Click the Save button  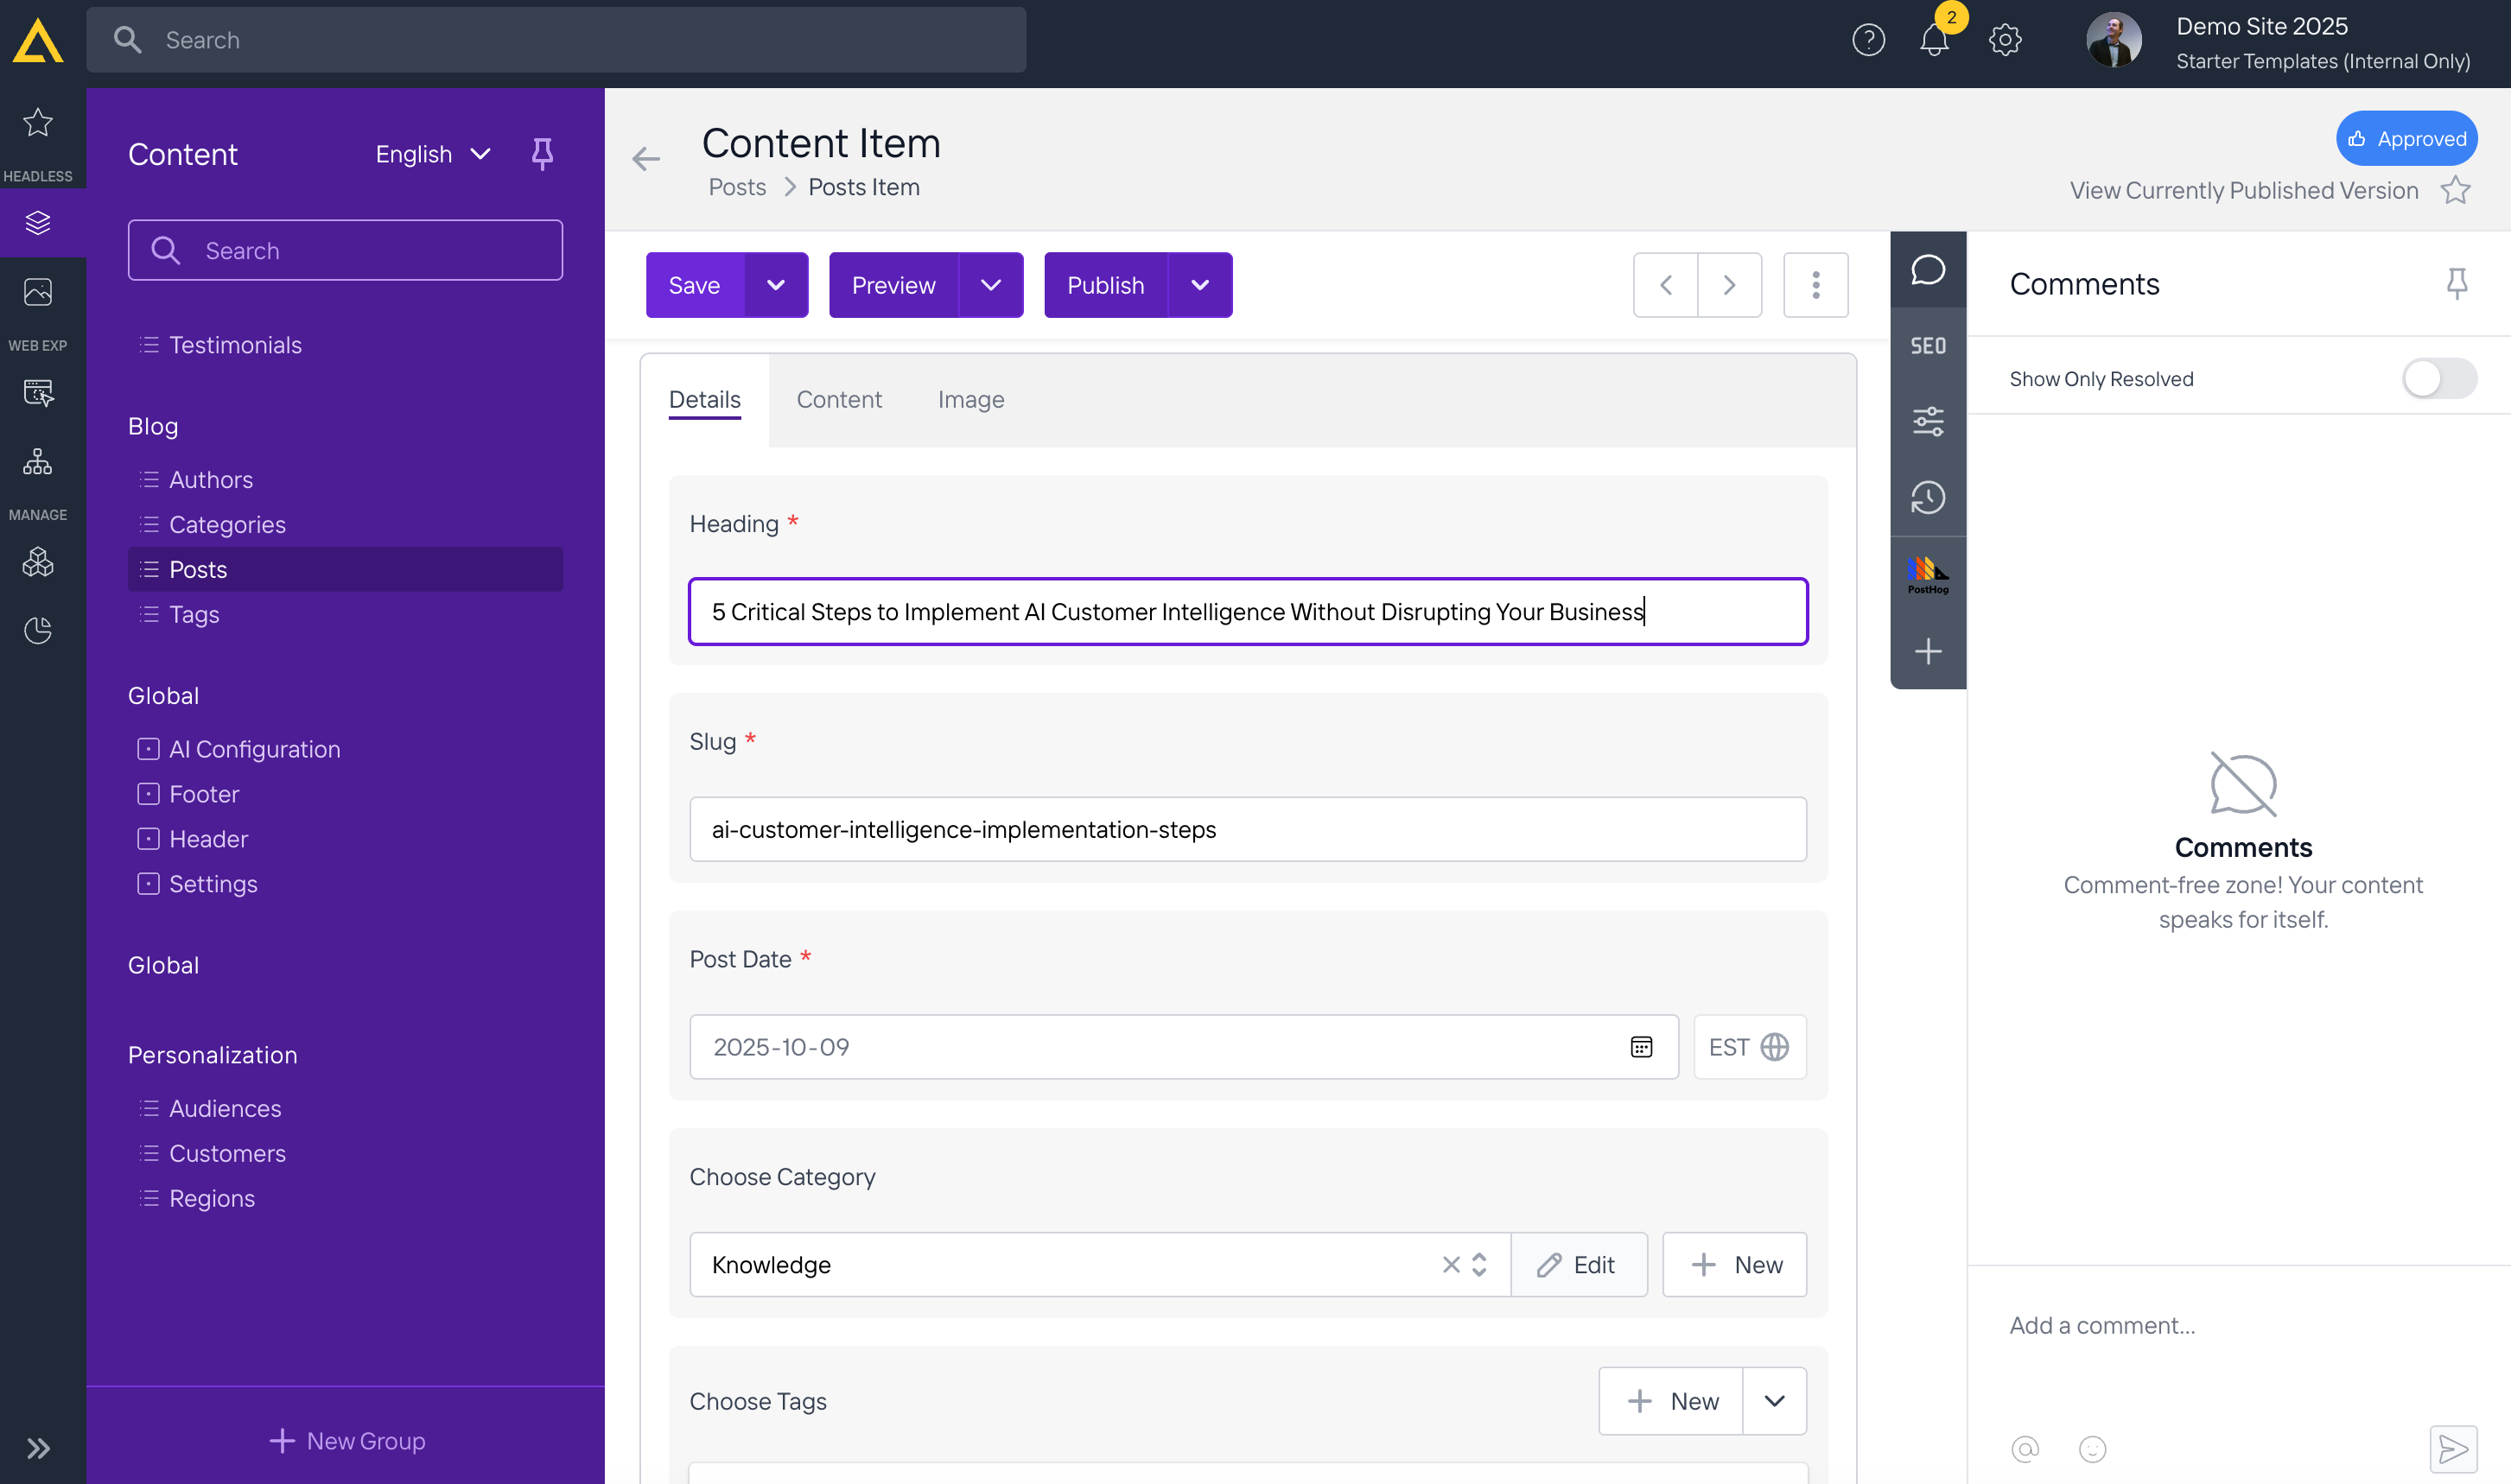pyautogui.click(x=694, y=285)
